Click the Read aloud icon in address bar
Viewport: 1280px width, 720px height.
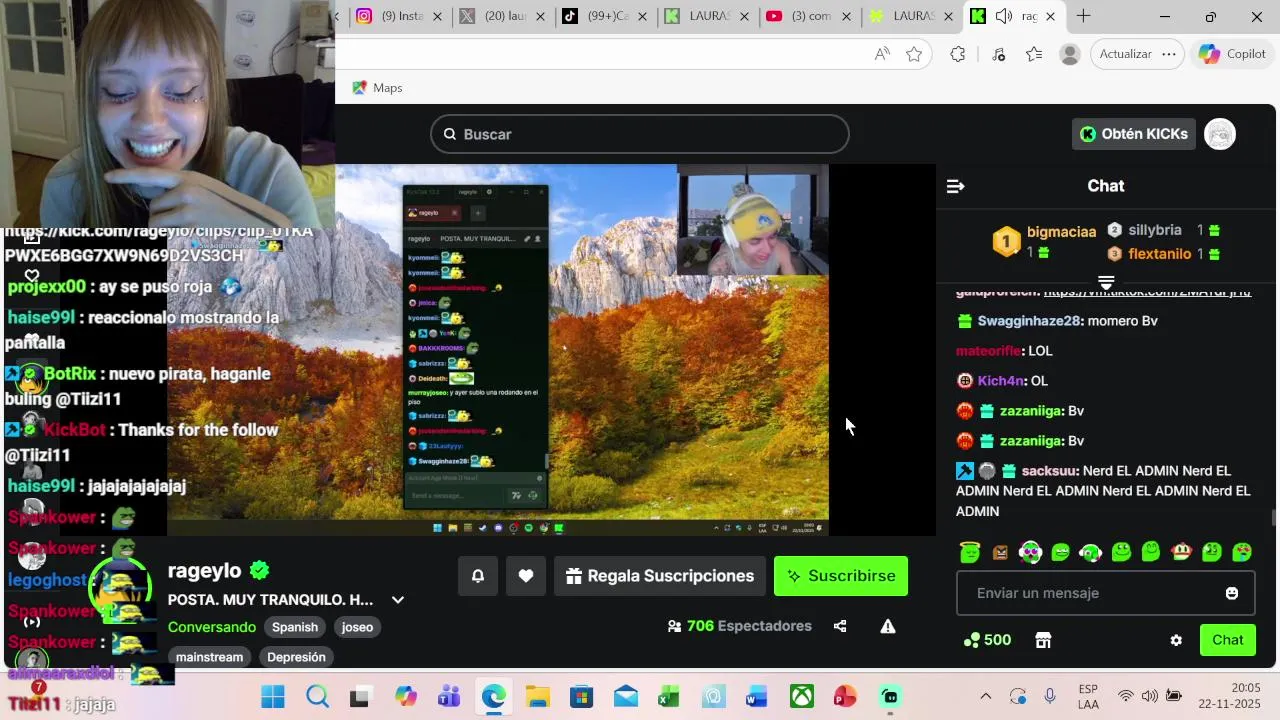[x=882, y=54]
